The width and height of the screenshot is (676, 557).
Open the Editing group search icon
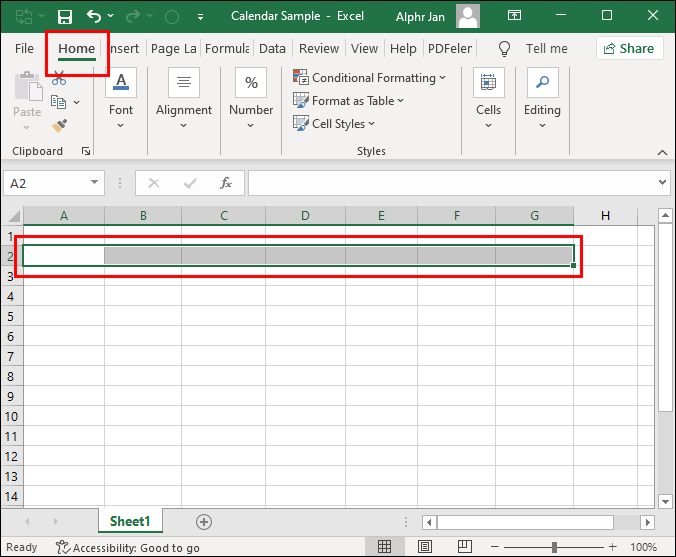(543, 82)
